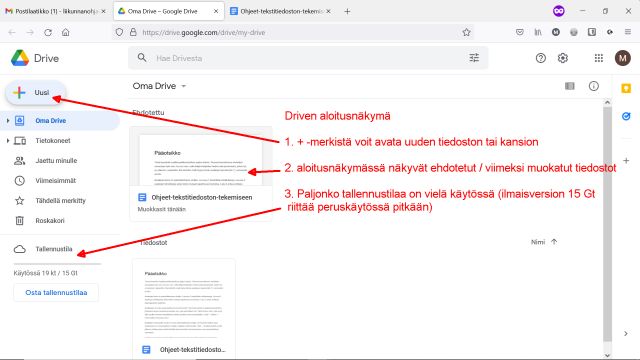This screenshot has height=360, width=640.
Task: Open Firefox application hamburger menu
Action: pyautogui.click(x=628, y=32)
